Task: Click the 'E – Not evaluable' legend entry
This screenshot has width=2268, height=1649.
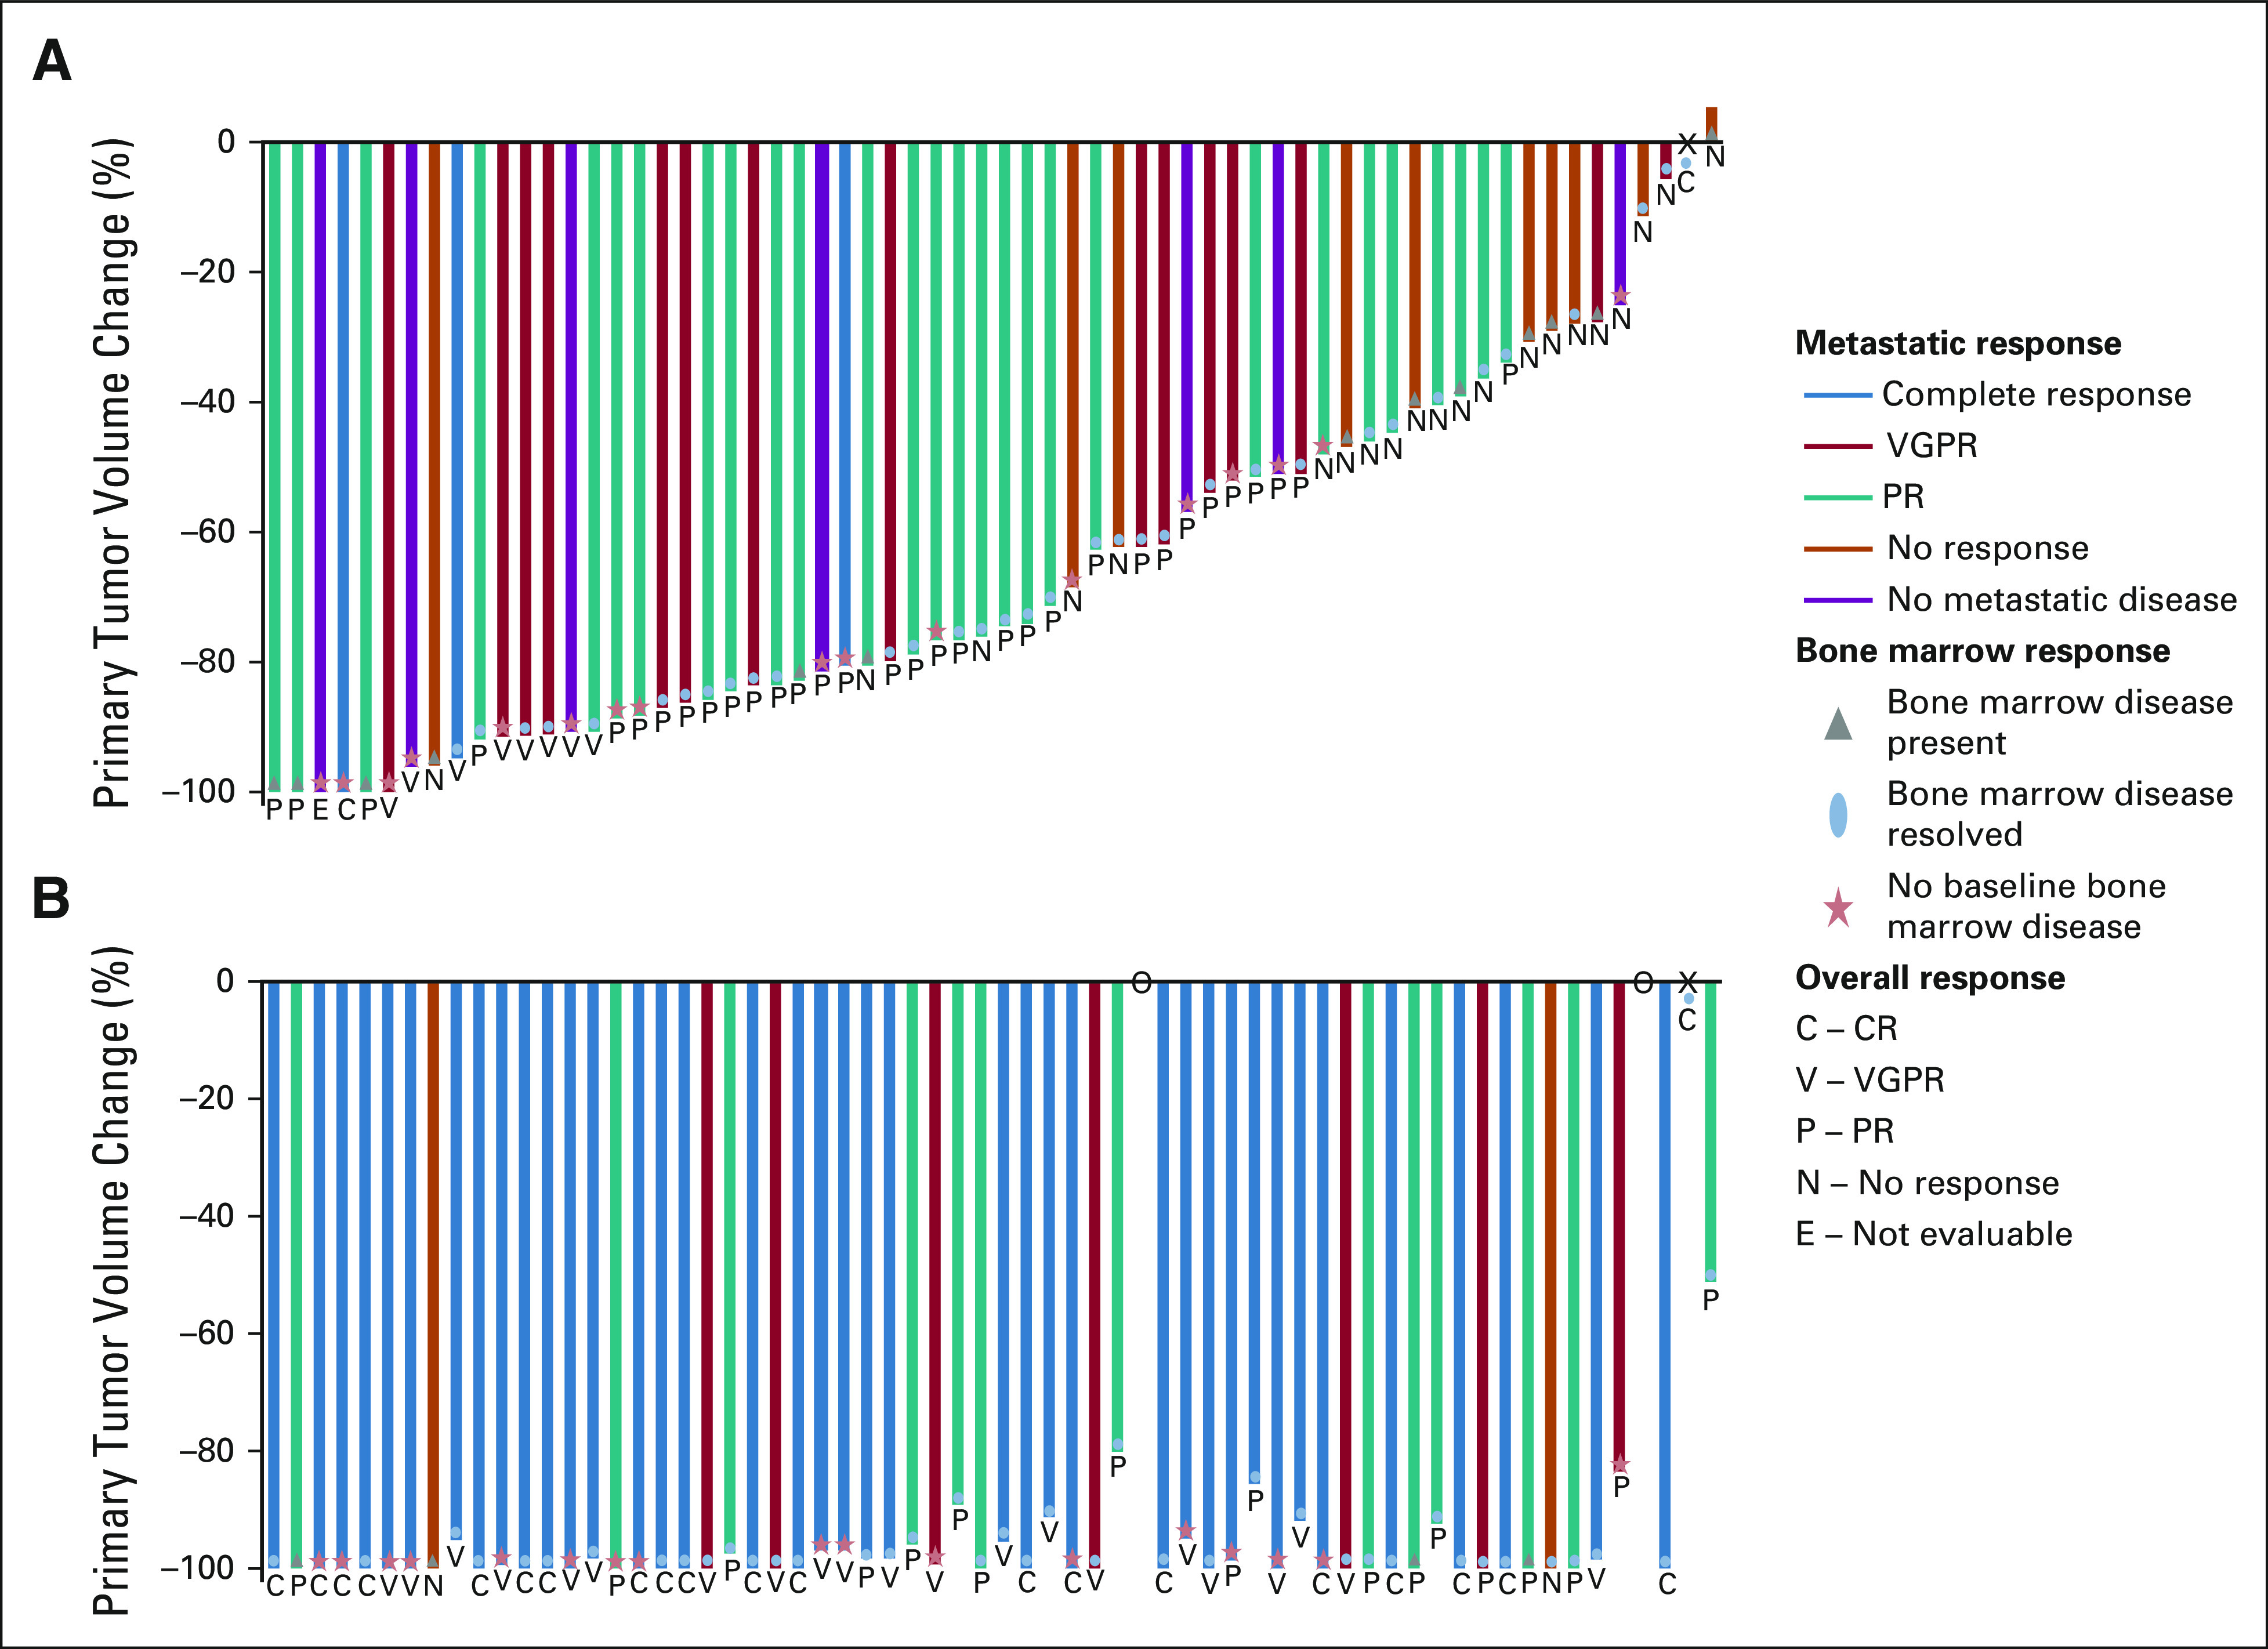Action: tap(1934, 1235)
